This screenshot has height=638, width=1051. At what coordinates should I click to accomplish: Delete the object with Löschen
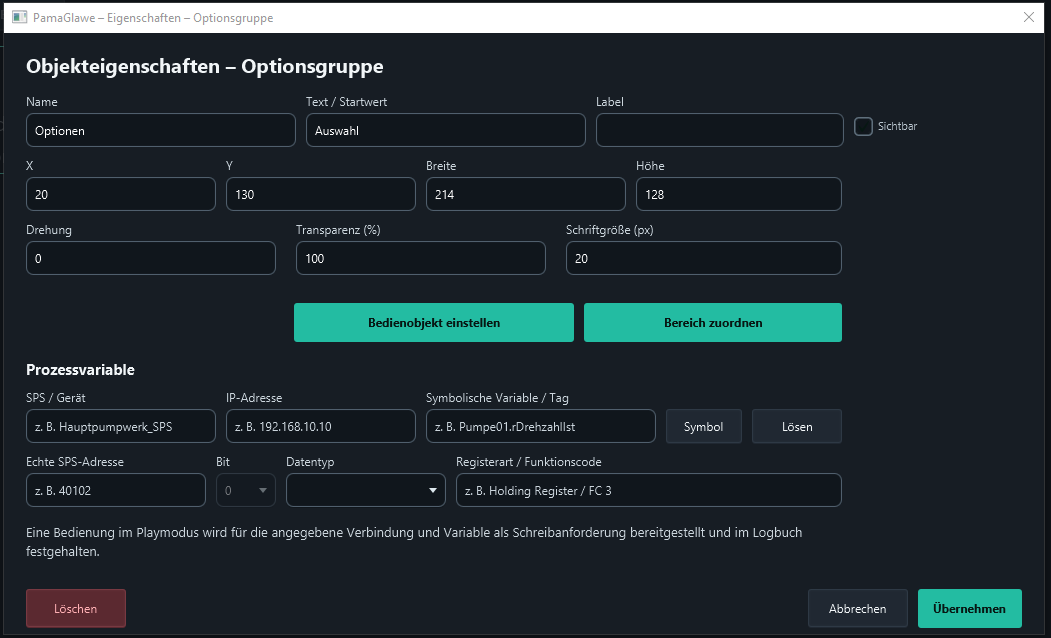(x=76, y=609)
